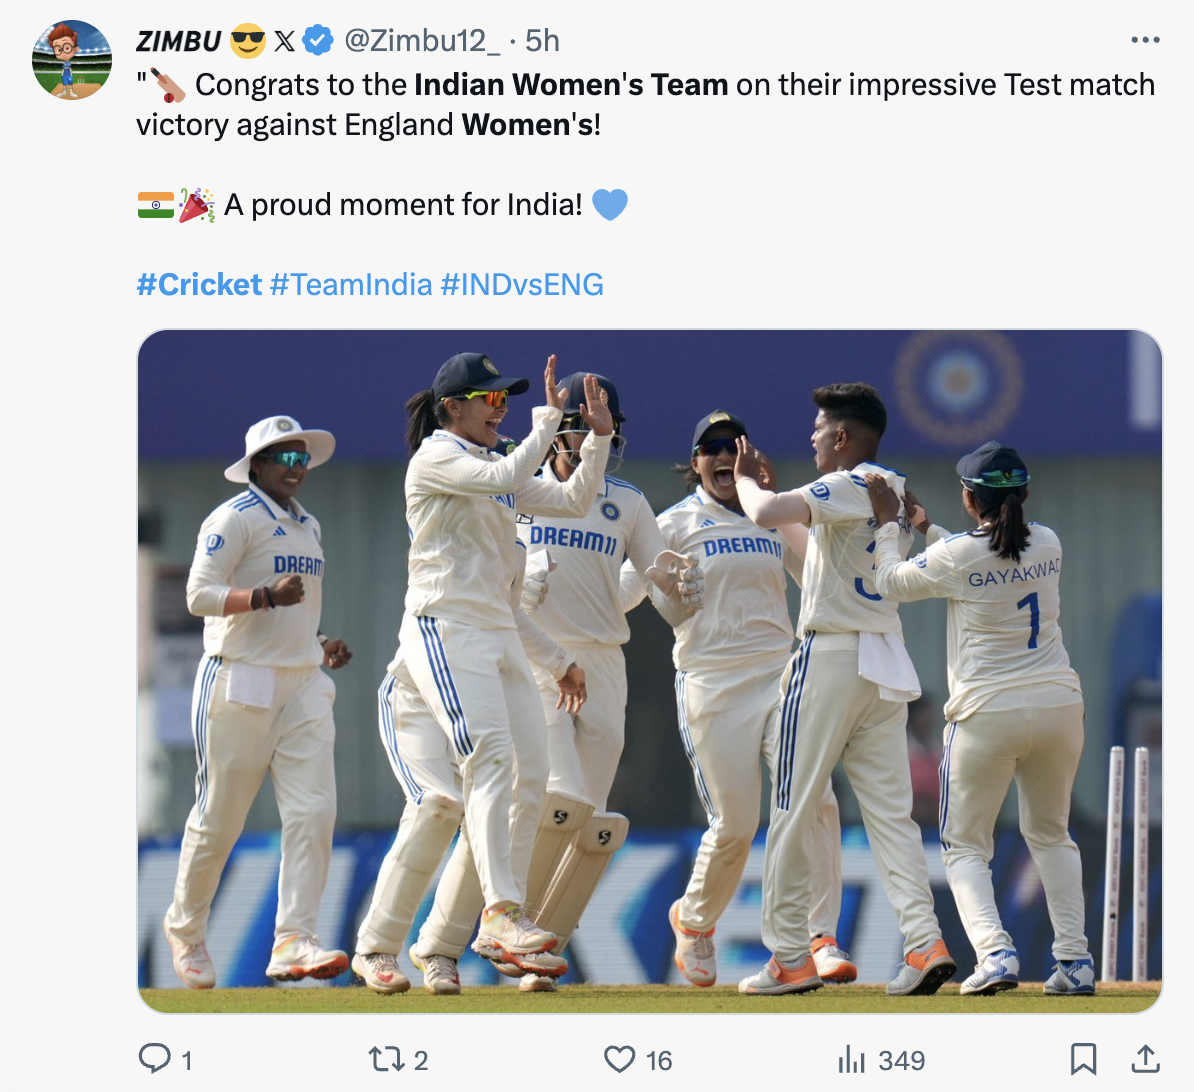Follow the #INDvsENG hashtag link
The height and width of the screenshot is (1092, 1194).
coord(522,285)
